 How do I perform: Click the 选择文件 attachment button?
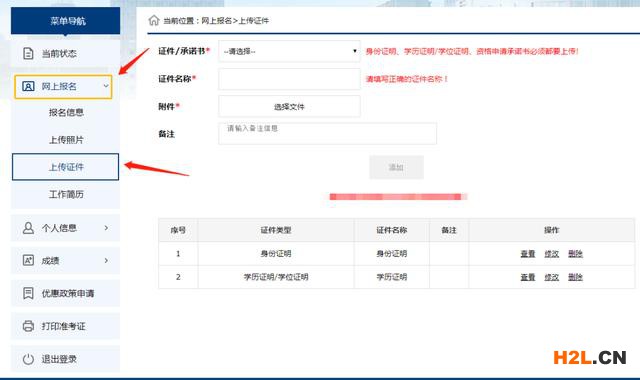(289, 107)
